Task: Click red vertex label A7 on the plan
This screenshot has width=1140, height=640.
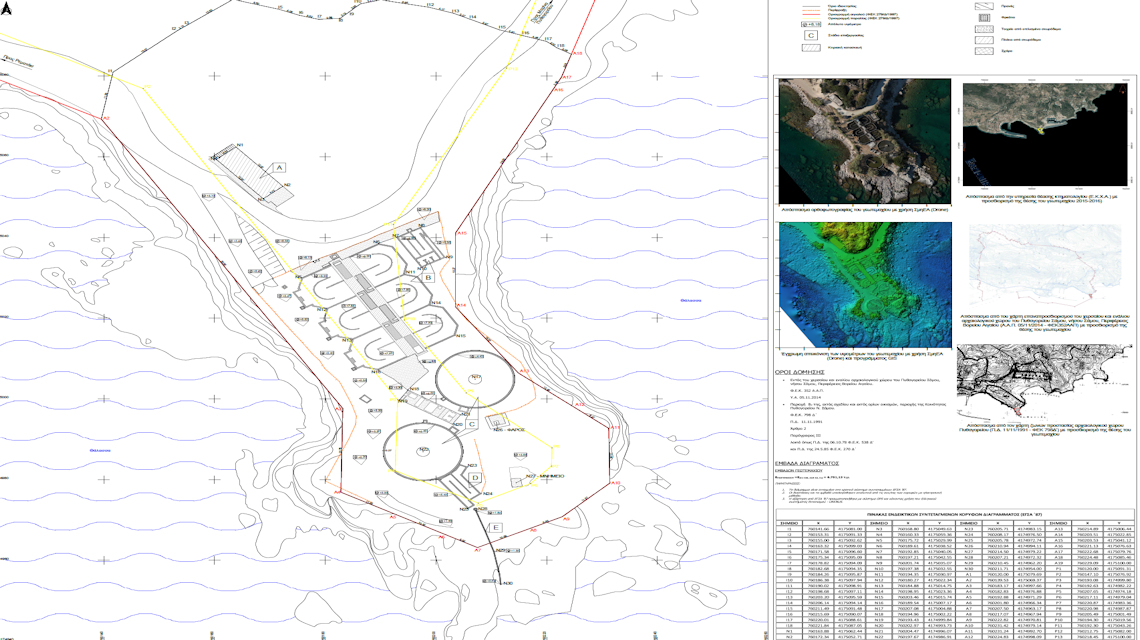Action: click(x=477, y=550)
